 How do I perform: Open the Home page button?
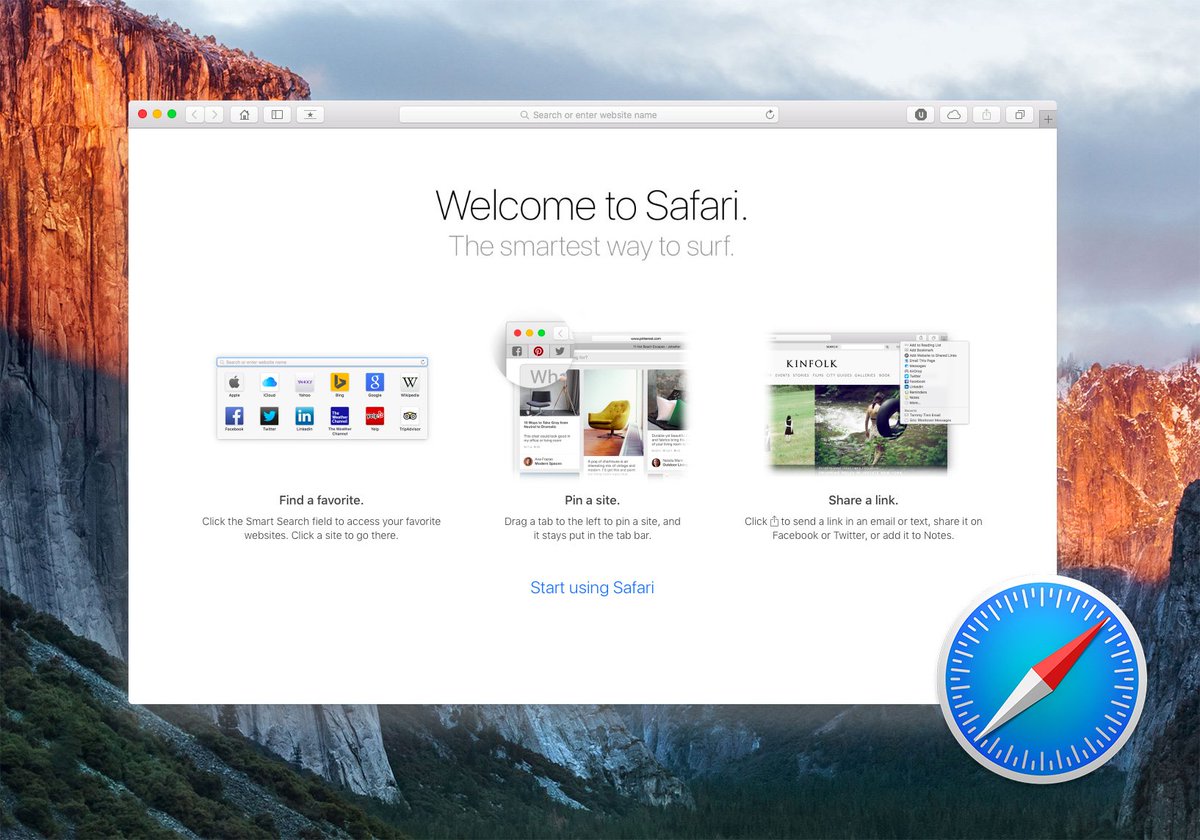pyautogui.click(x=244, y=115)
